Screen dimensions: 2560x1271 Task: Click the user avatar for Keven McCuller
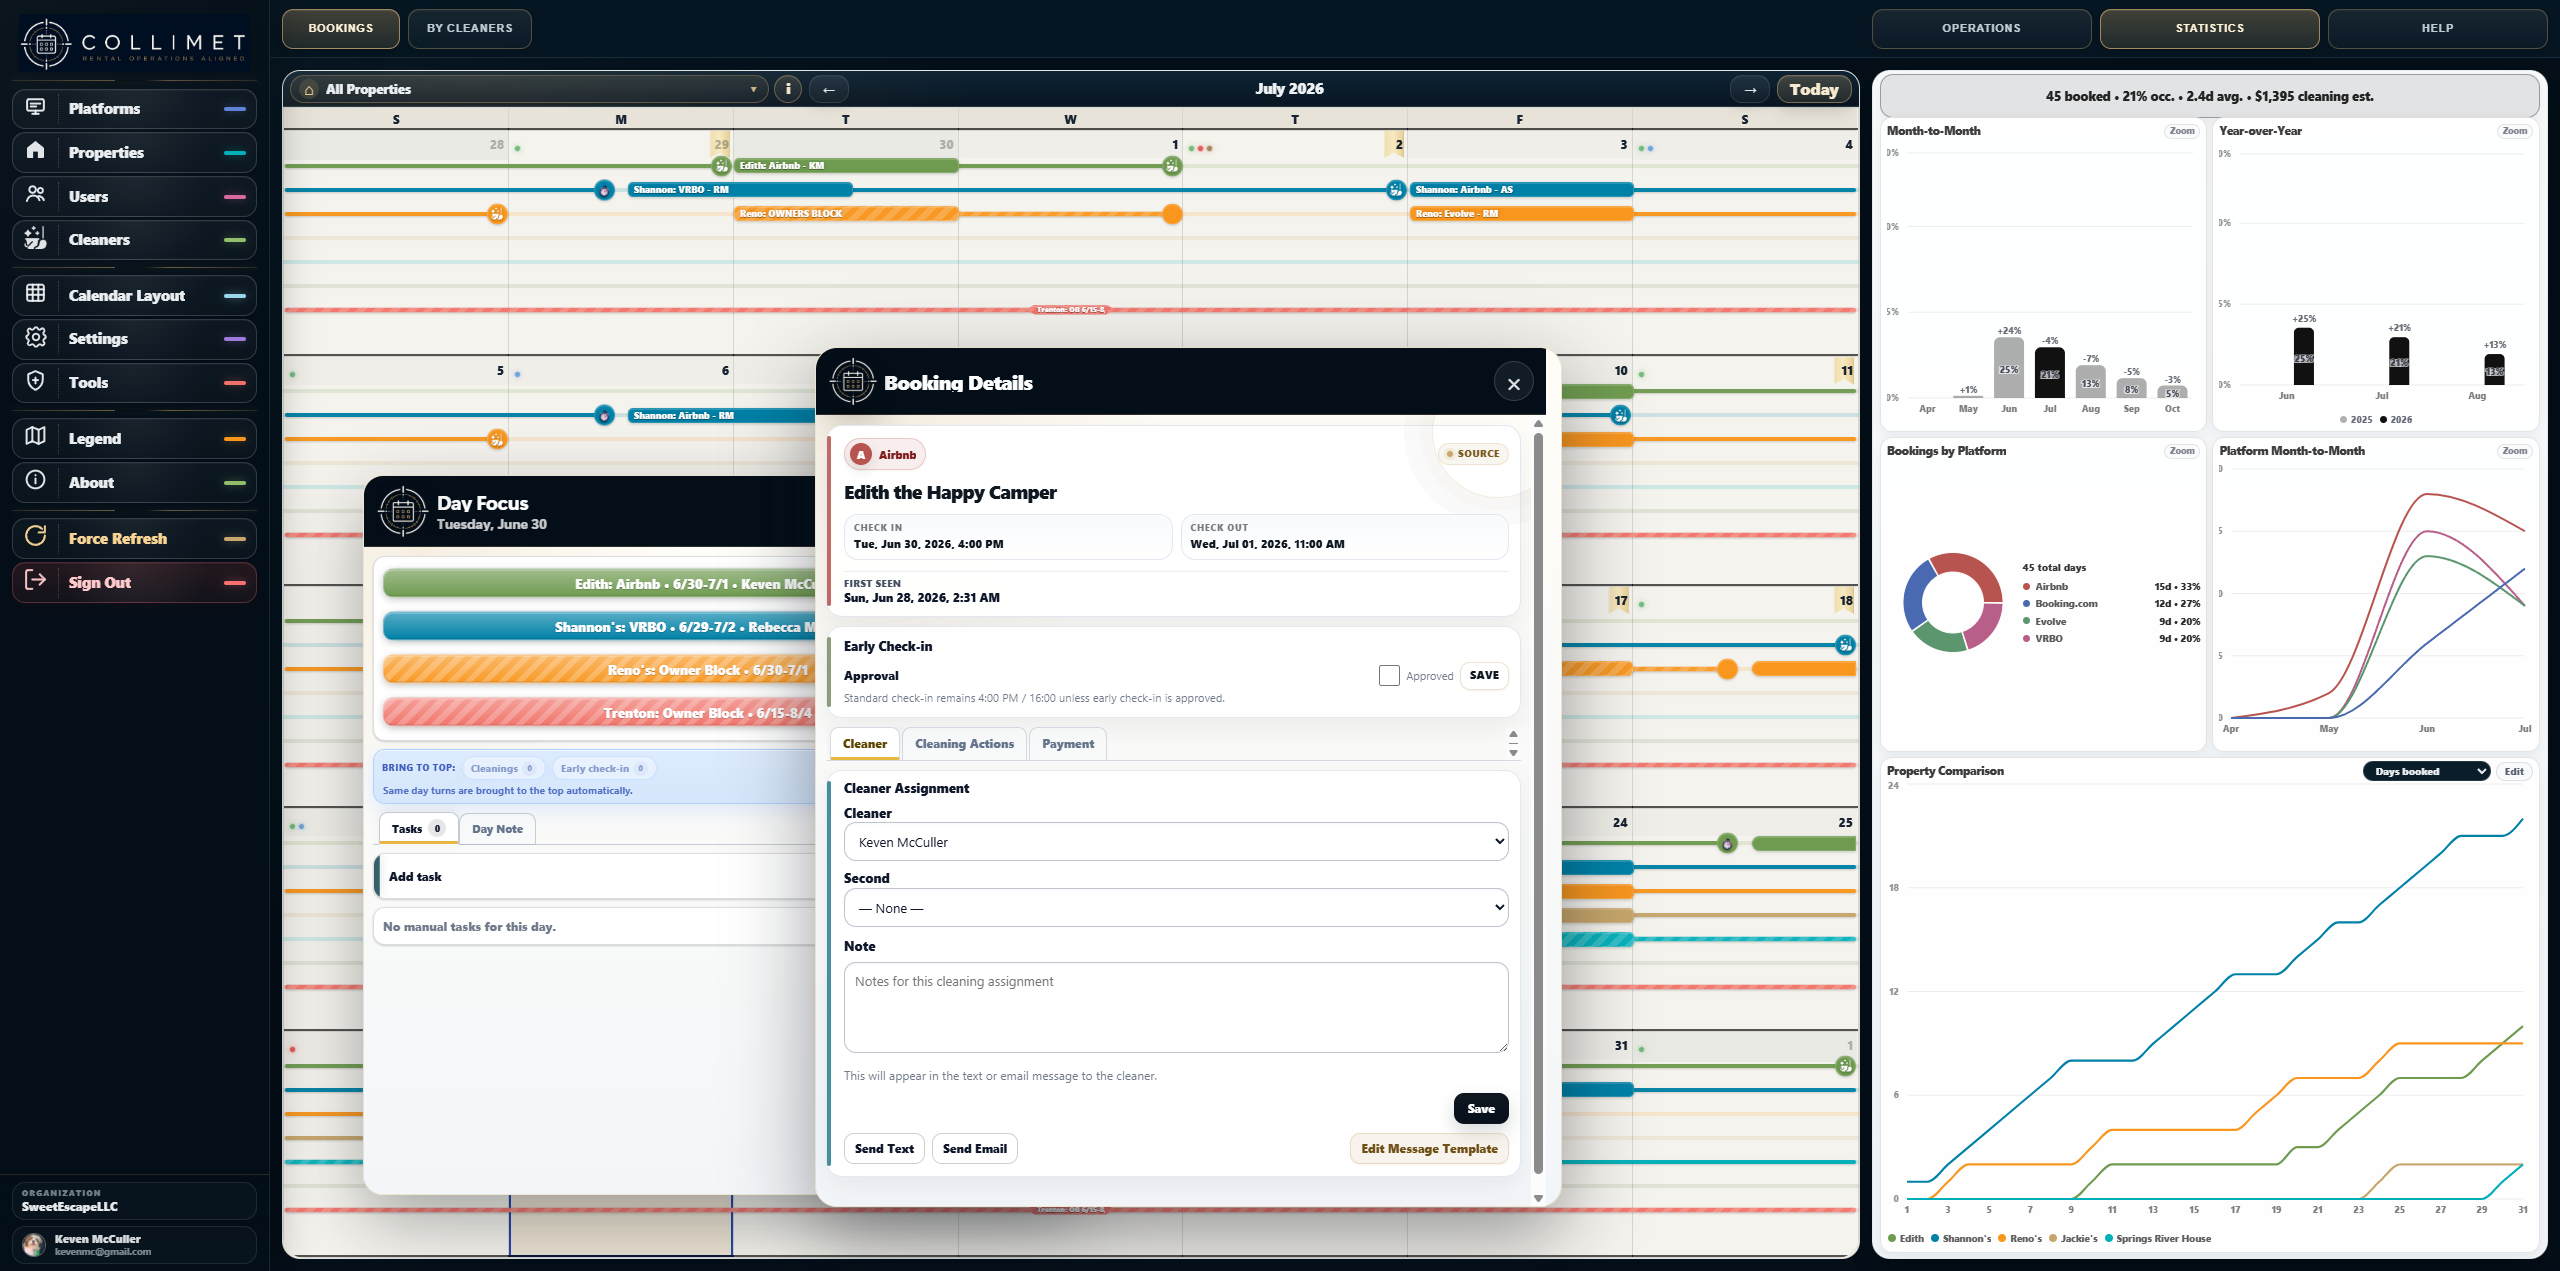point(35,1245)
